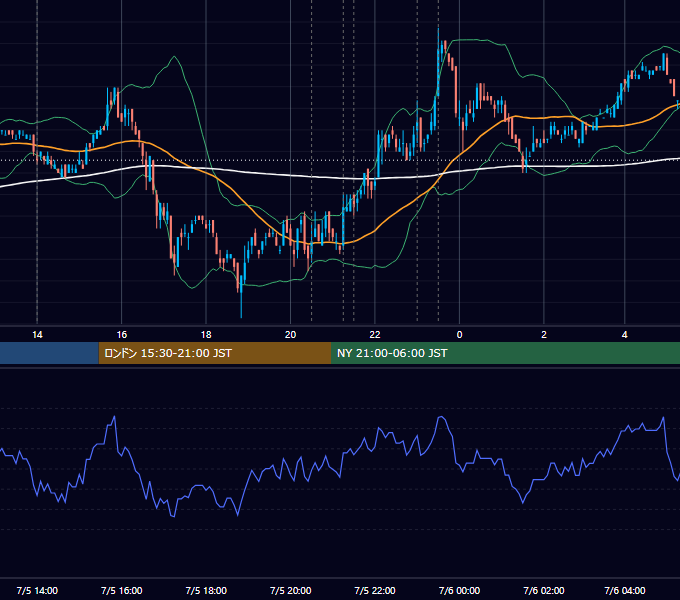This screenshot has width=680, height=600.
Task: Click the 0 hour label
Action: [459, 335]
